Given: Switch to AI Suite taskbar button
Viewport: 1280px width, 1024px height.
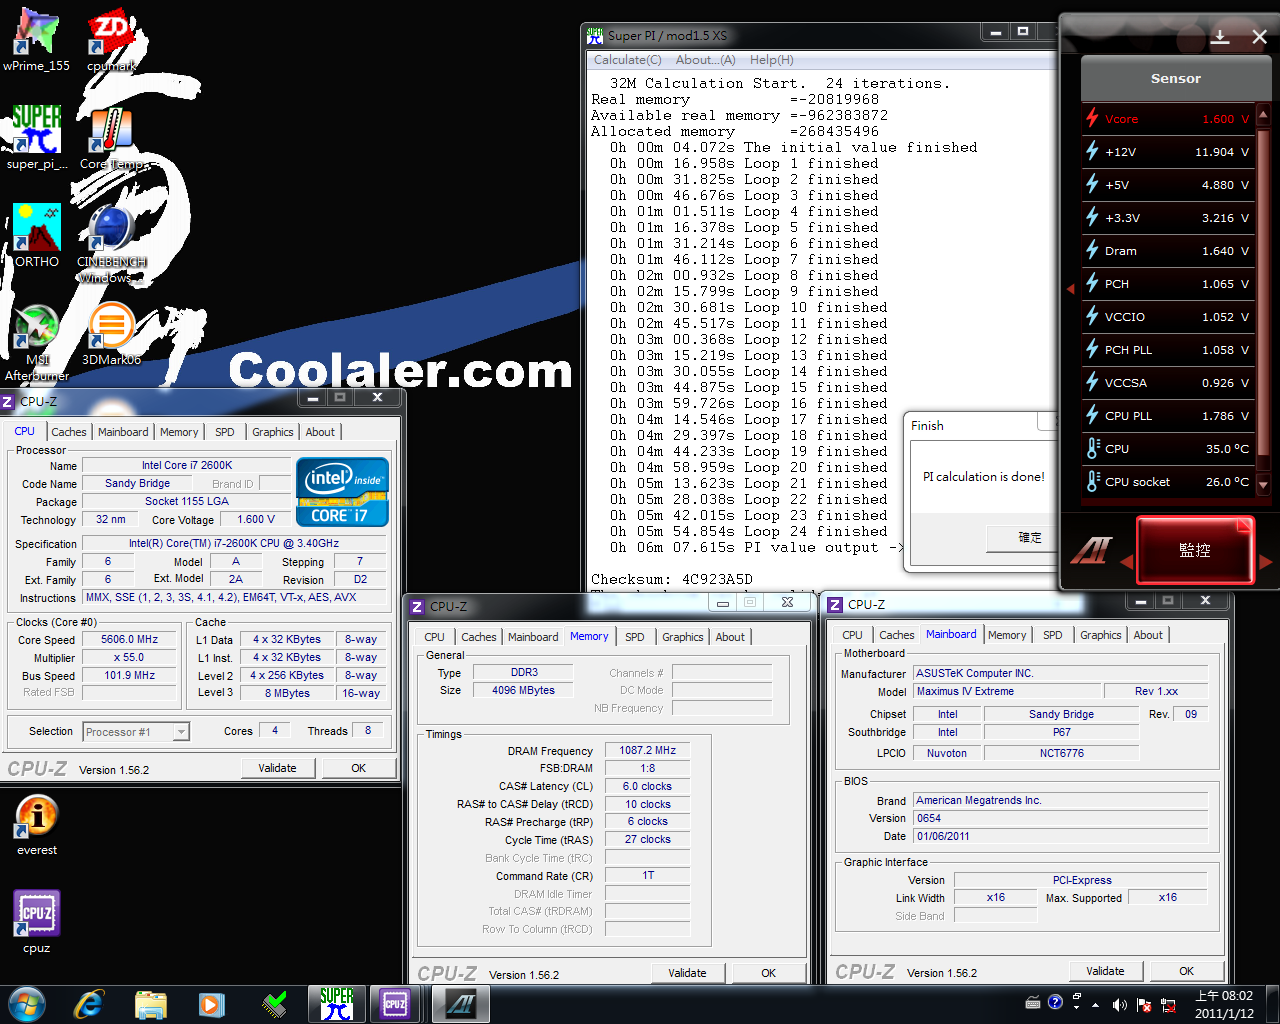Looking at the screenshot, I should pos(460,1004).
